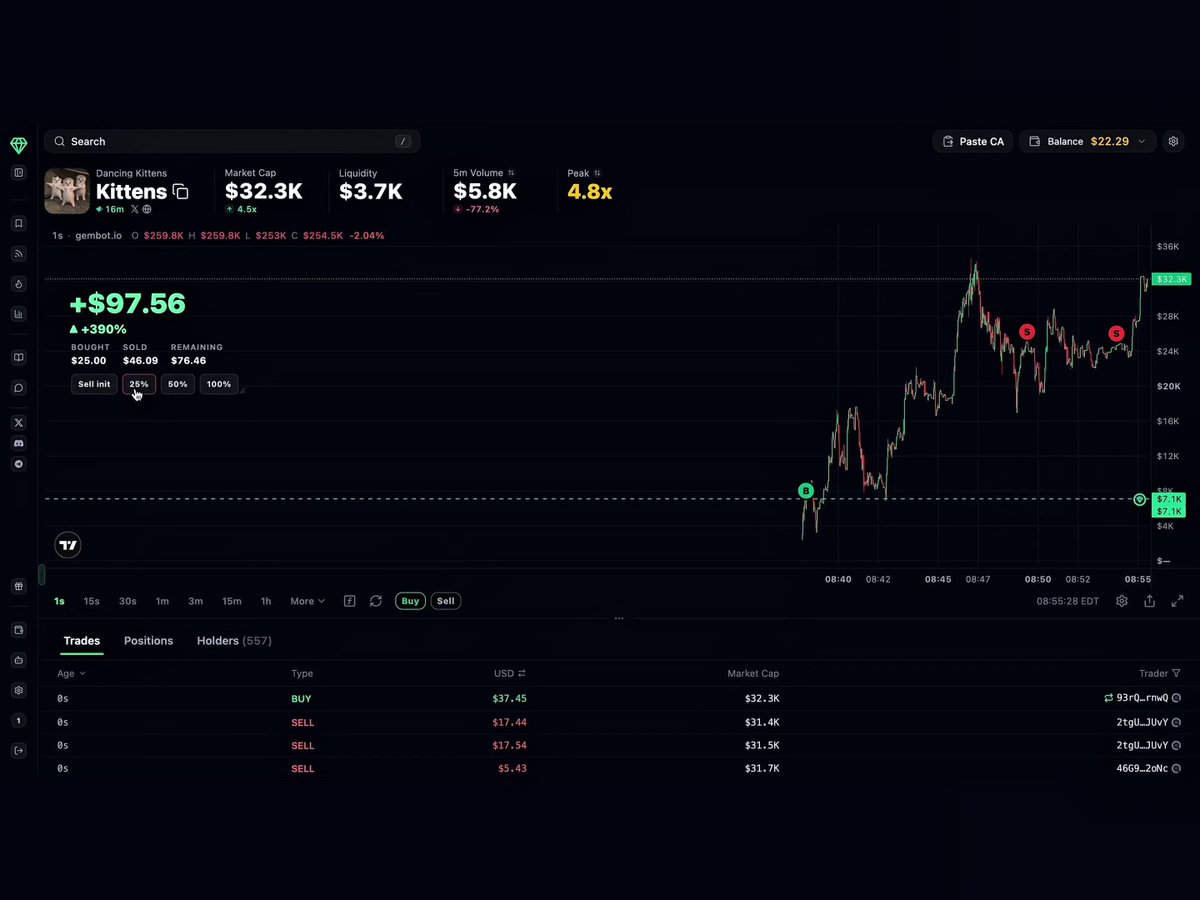Open the trending flame icon in sidebar
The width and height of the screenshot is (1200, 900).
click(19, 284)
